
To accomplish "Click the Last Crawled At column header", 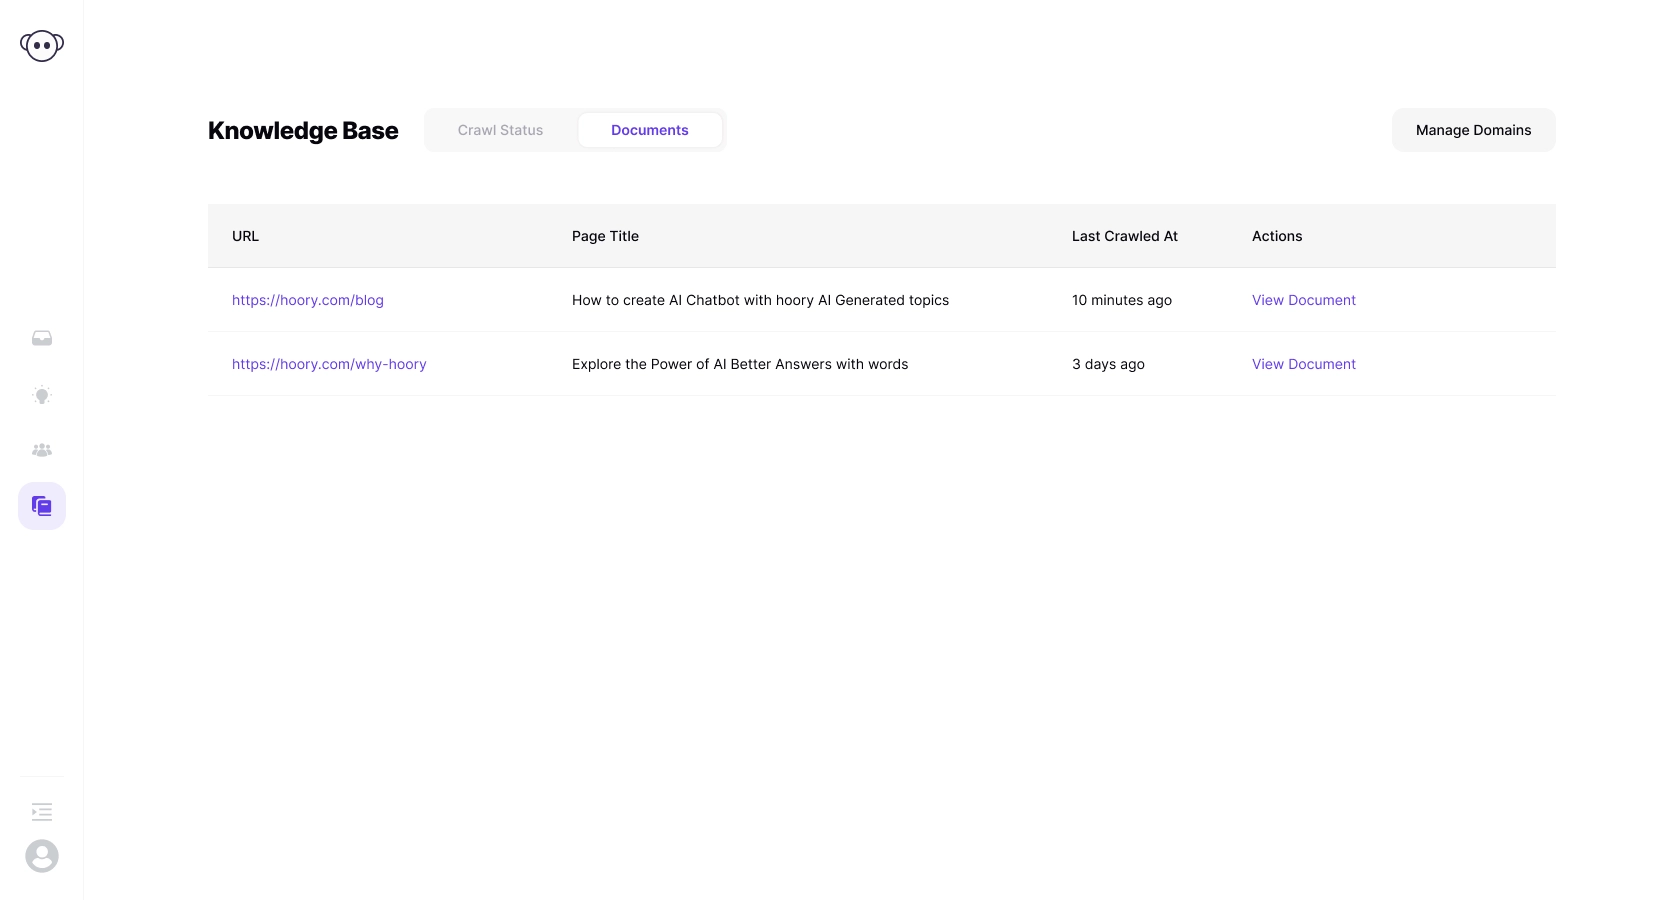I will pos(1125,236).
